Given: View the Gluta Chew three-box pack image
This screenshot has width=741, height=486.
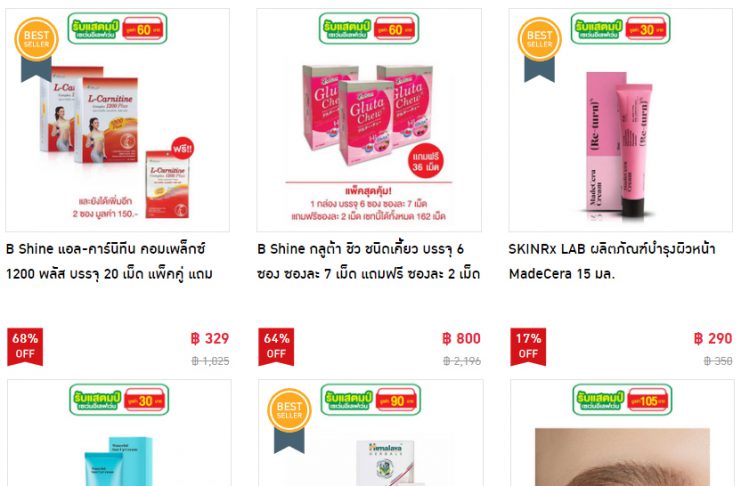Looking at the screenshot, I should (x=369, y=120).
